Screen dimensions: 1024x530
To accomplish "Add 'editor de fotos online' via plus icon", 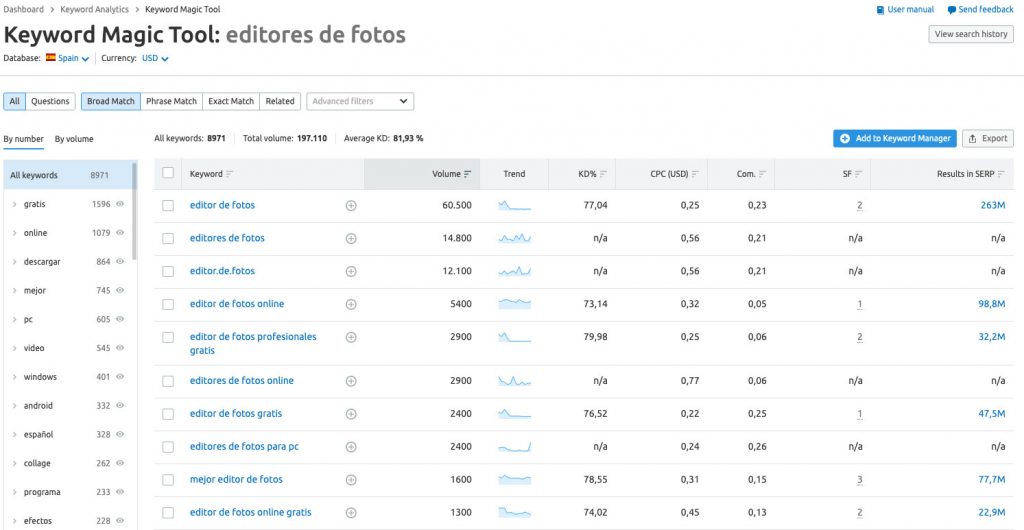I will pyautogui.click(x=351, y=304).
